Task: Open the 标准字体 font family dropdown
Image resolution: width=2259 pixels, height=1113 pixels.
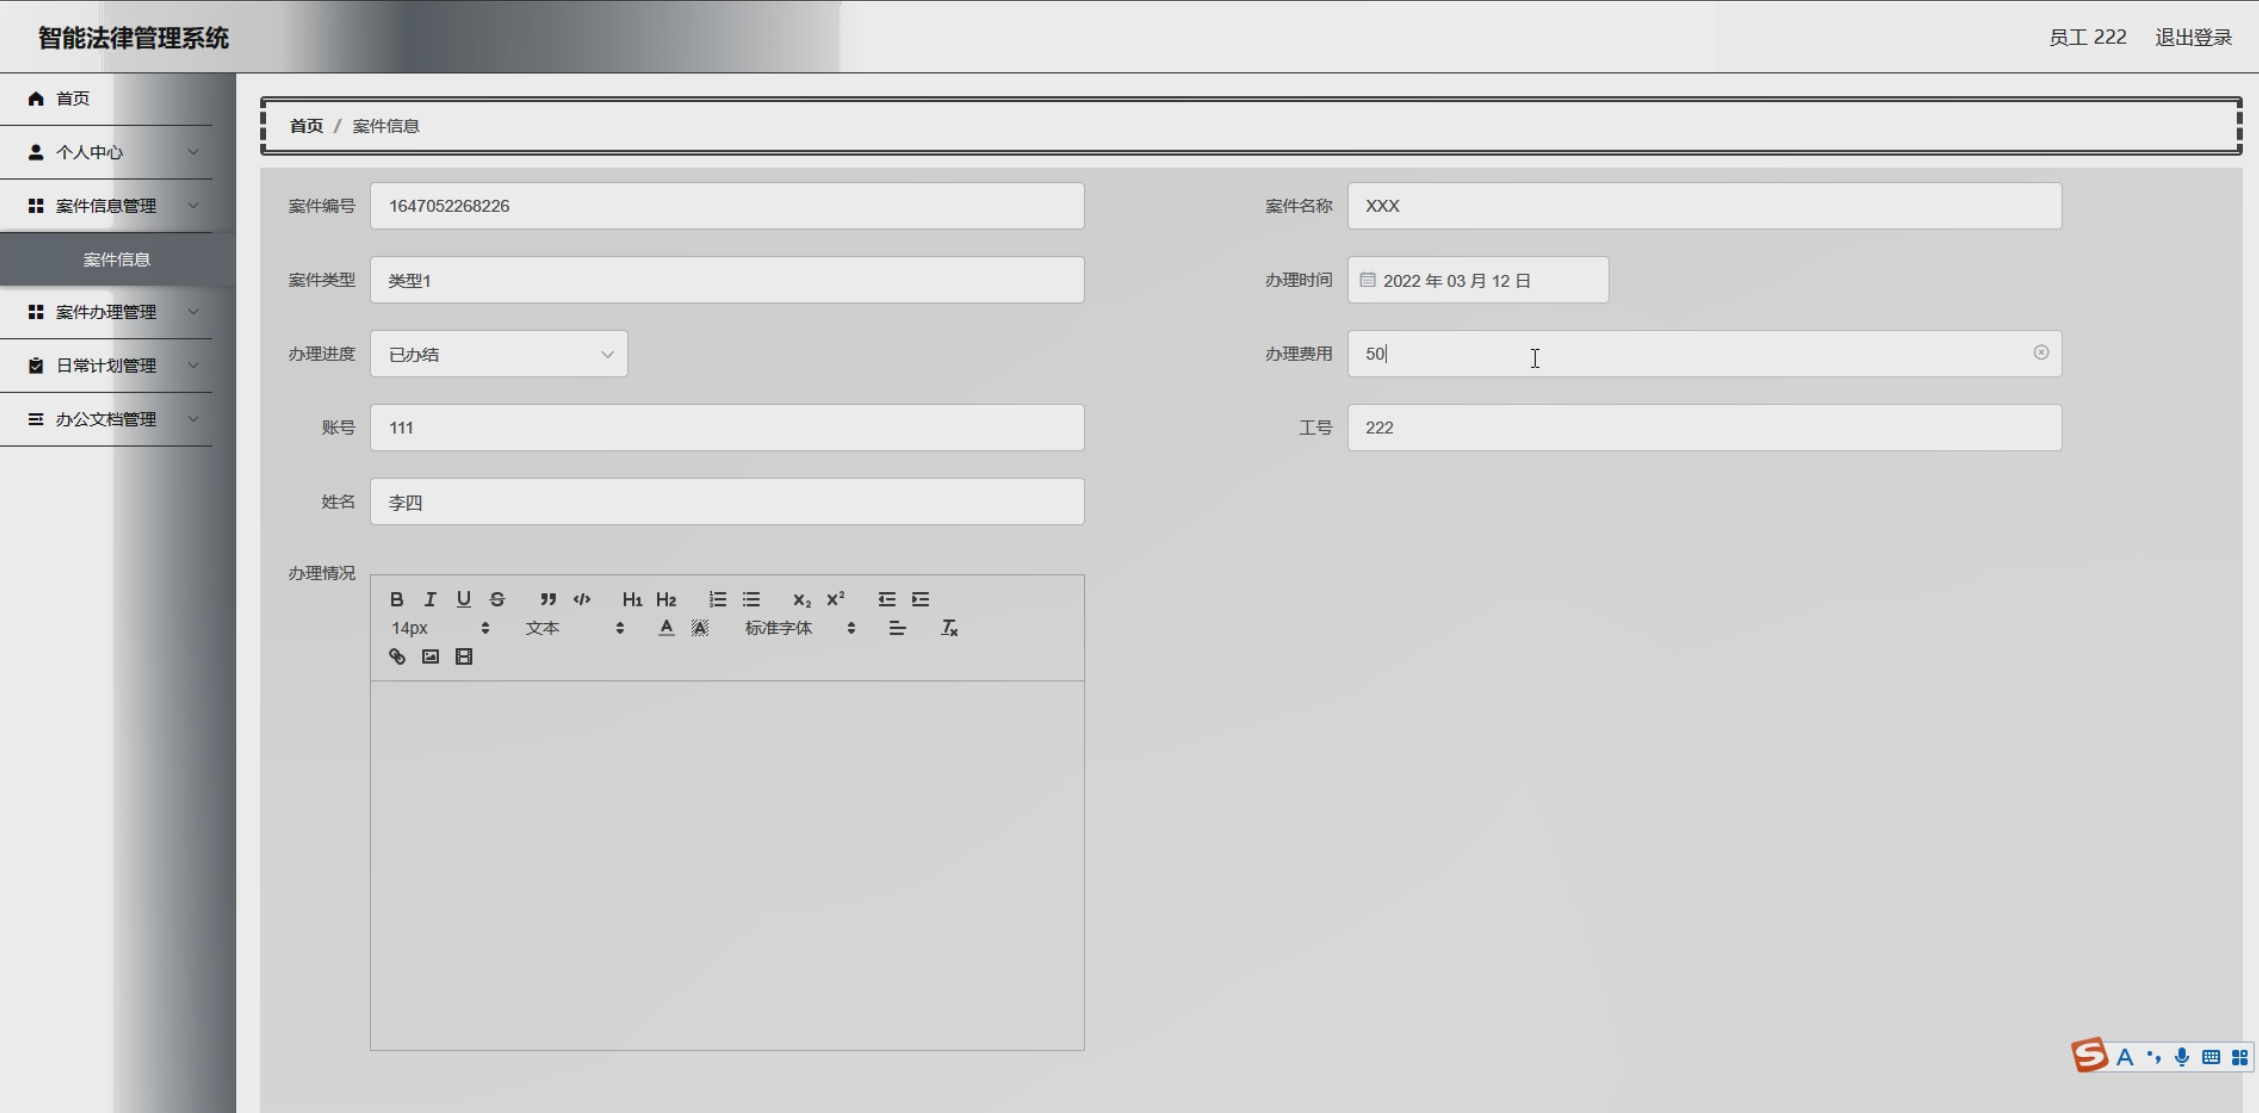Action: [x=799, y=628]
